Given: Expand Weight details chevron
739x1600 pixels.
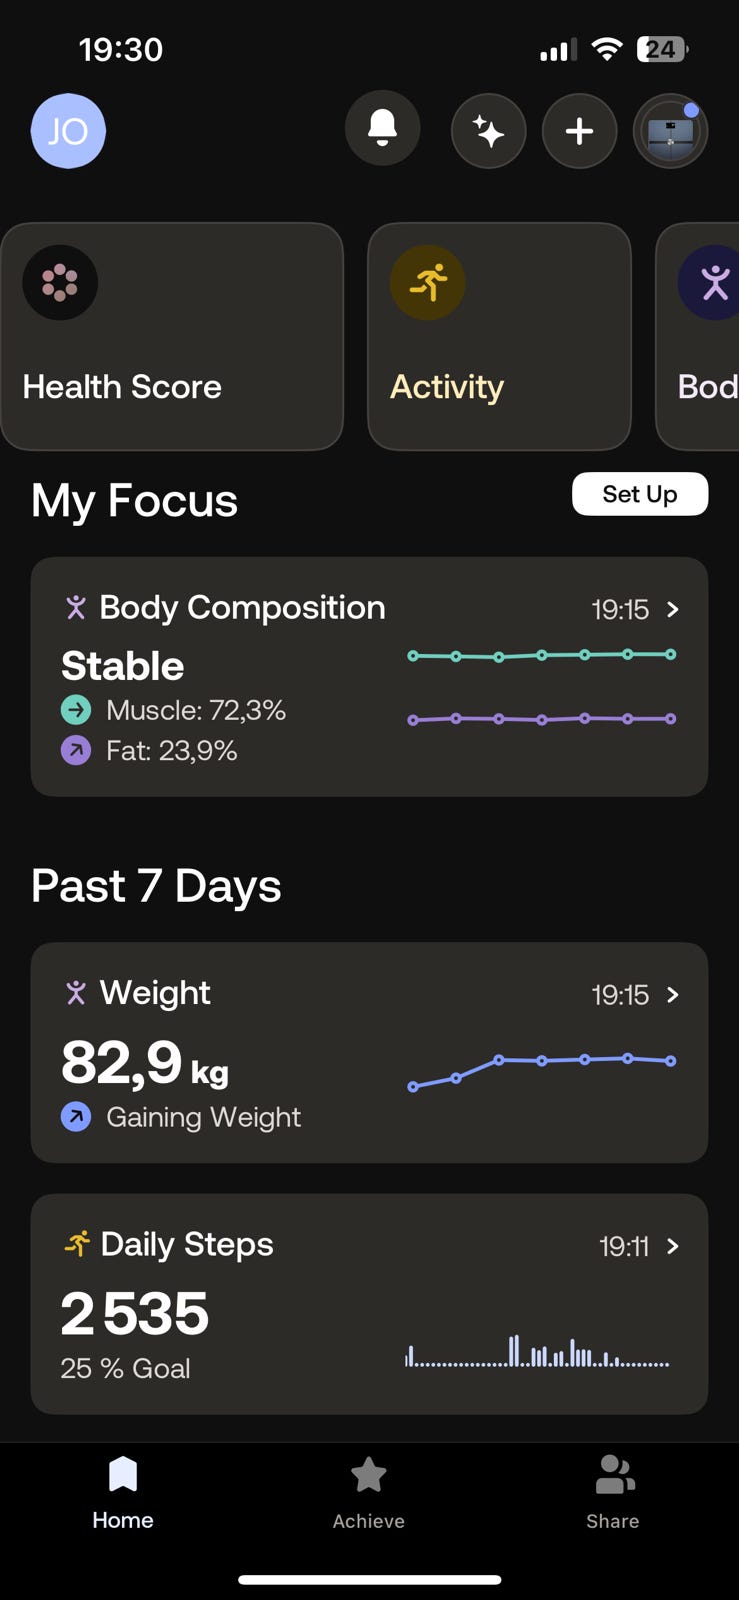Looking at the screenshot, I should pos(673,994).
